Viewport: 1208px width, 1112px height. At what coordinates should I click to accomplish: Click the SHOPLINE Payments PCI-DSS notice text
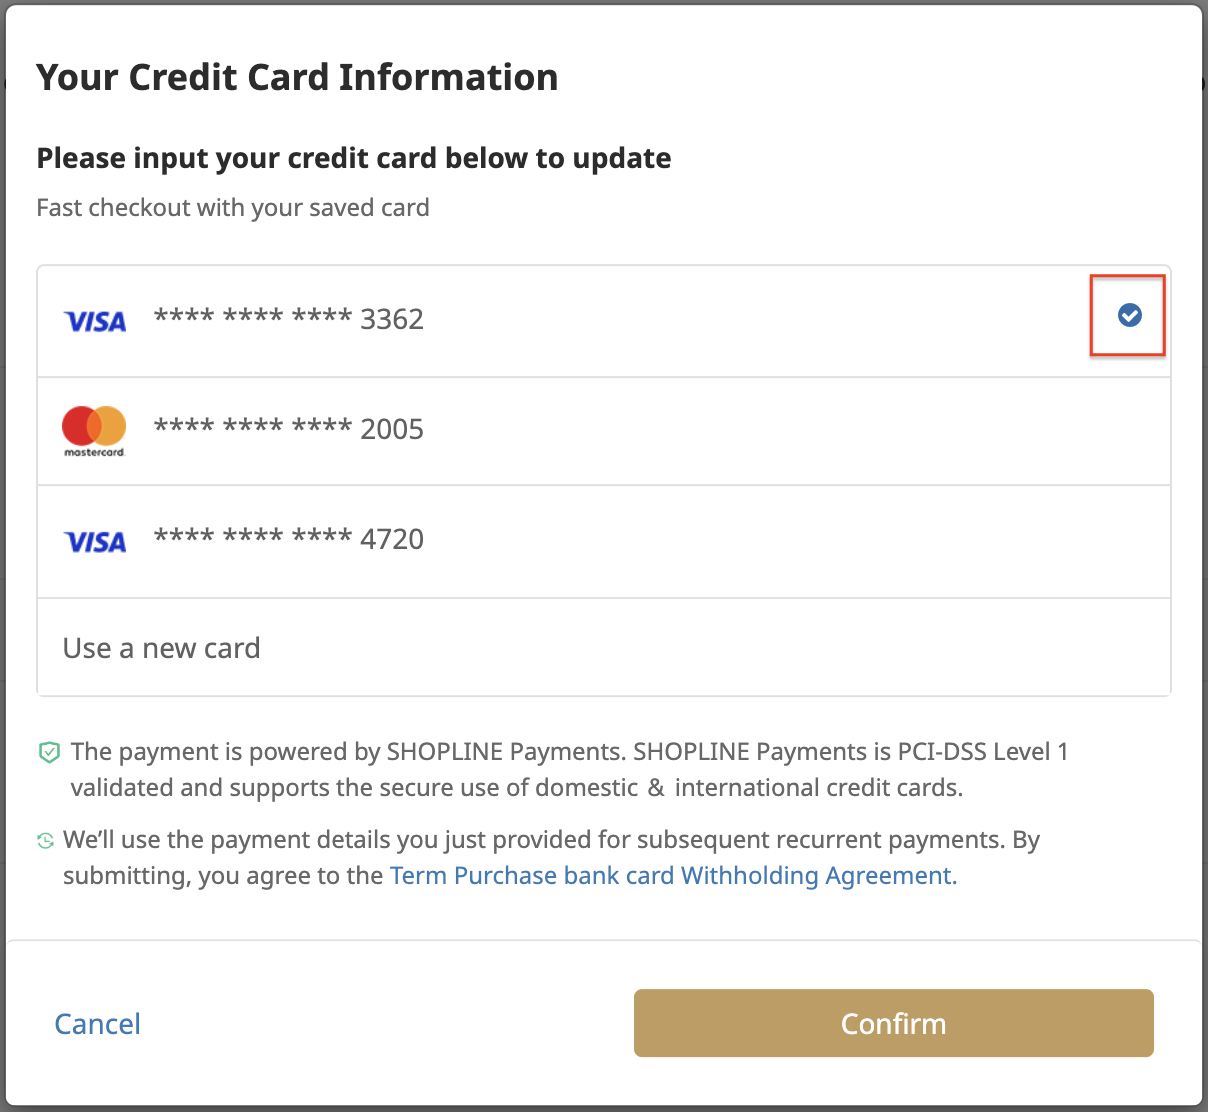pos(569,770)
